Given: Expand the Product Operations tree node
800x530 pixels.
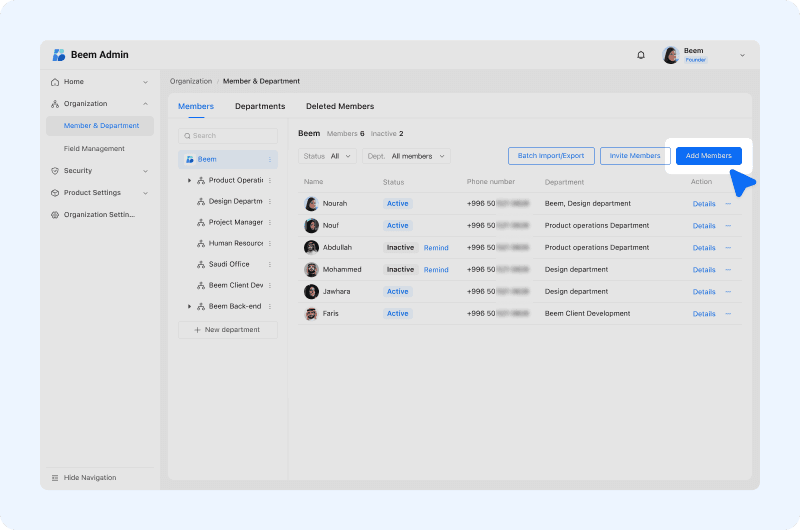Looking at the screenshot, I should click(189, 181).
